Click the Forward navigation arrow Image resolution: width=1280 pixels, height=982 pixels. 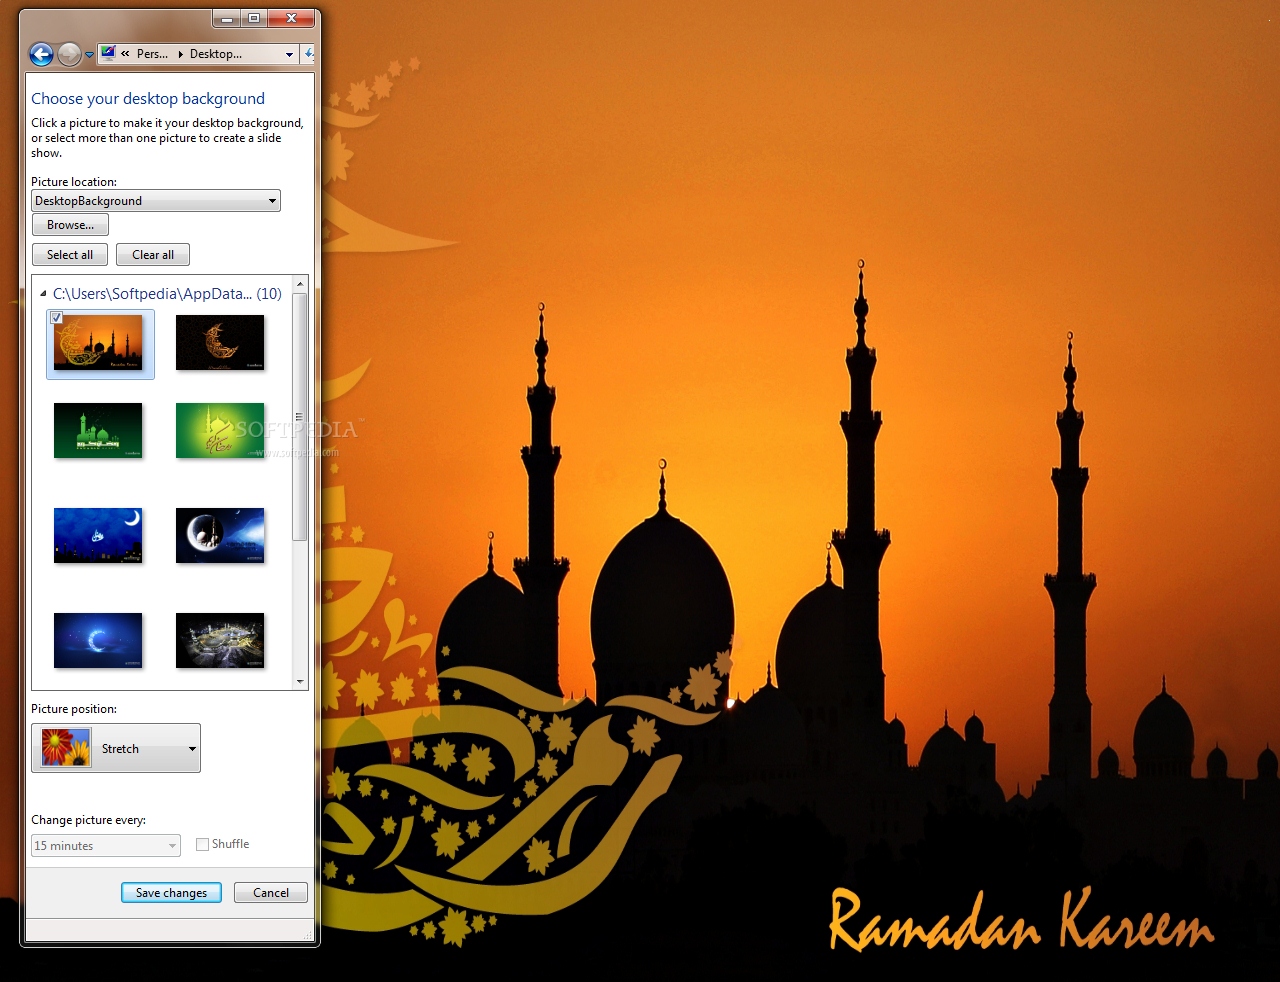[x=69, y=54]
